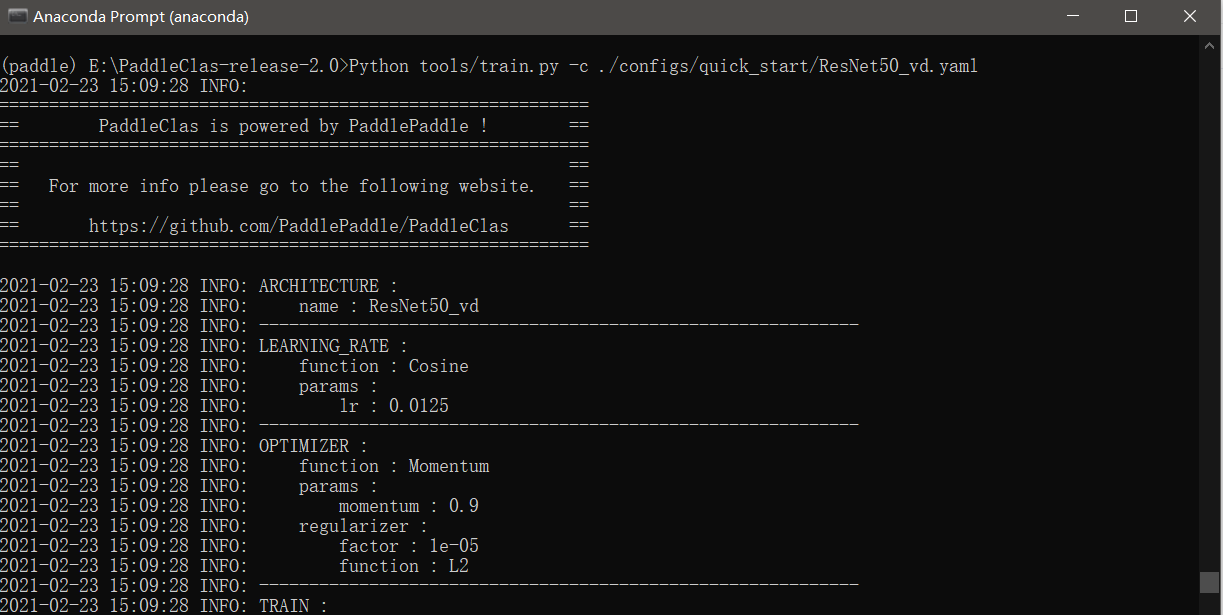The width and height of the screenshot is (1223, 615).
Task: Click the vertical scrollbar track
Action: click(1209, 300)
